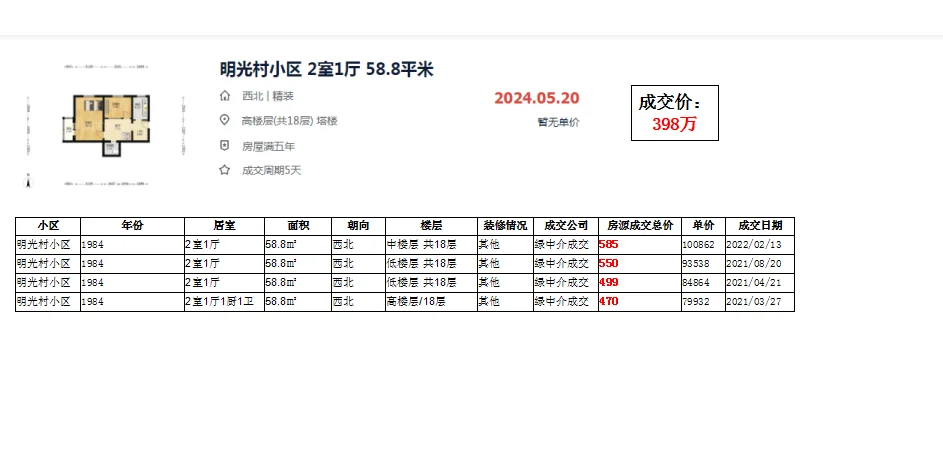Click 绿中介成交 in the 585 row
The height and width of the screenshot is (471, 943).
coord(565,245)
